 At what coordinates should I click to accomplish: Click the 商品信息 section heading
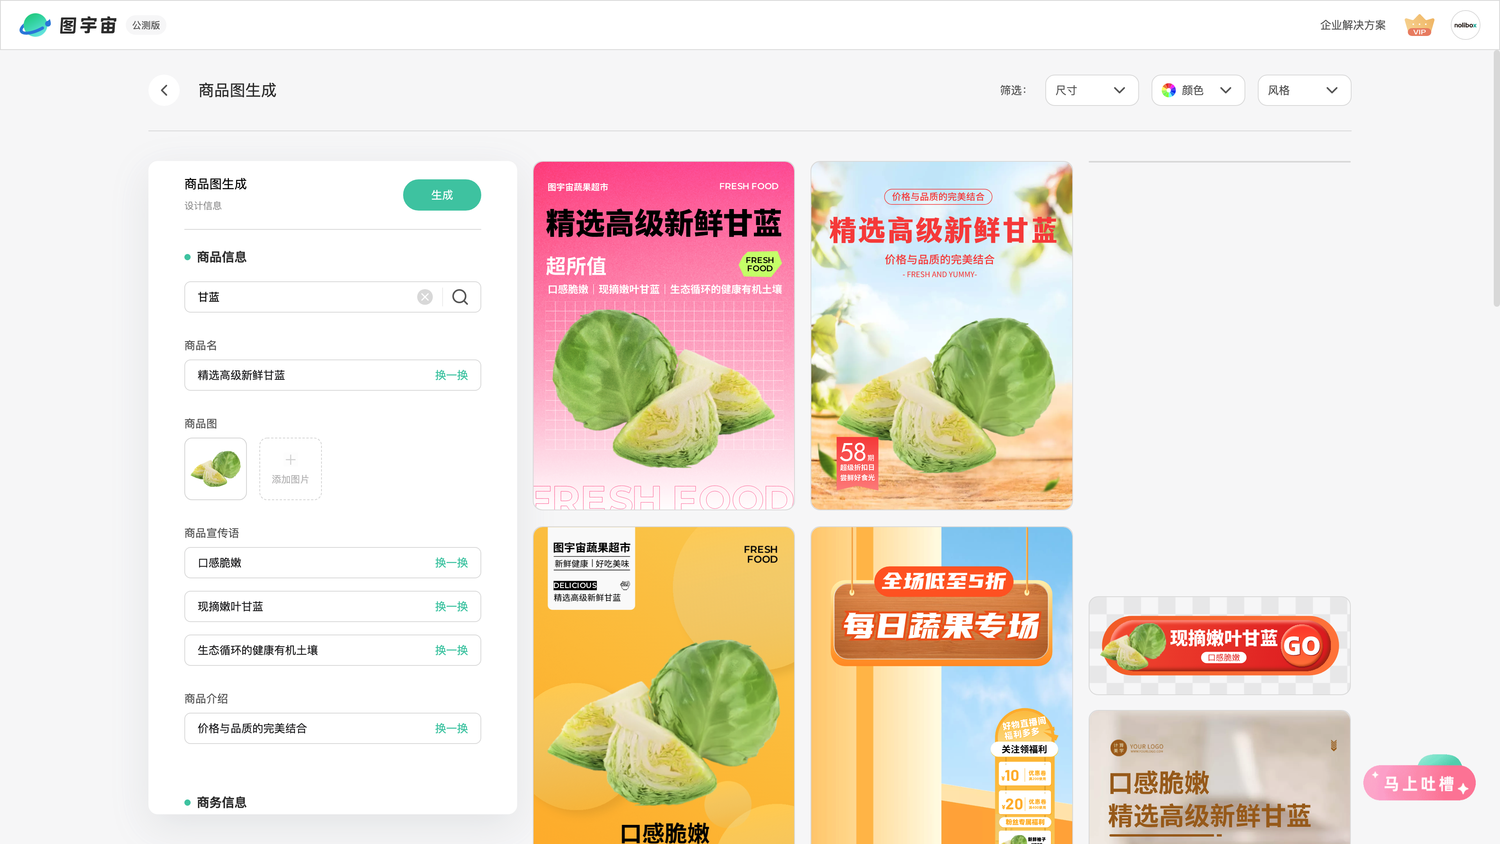coord(221,257)
